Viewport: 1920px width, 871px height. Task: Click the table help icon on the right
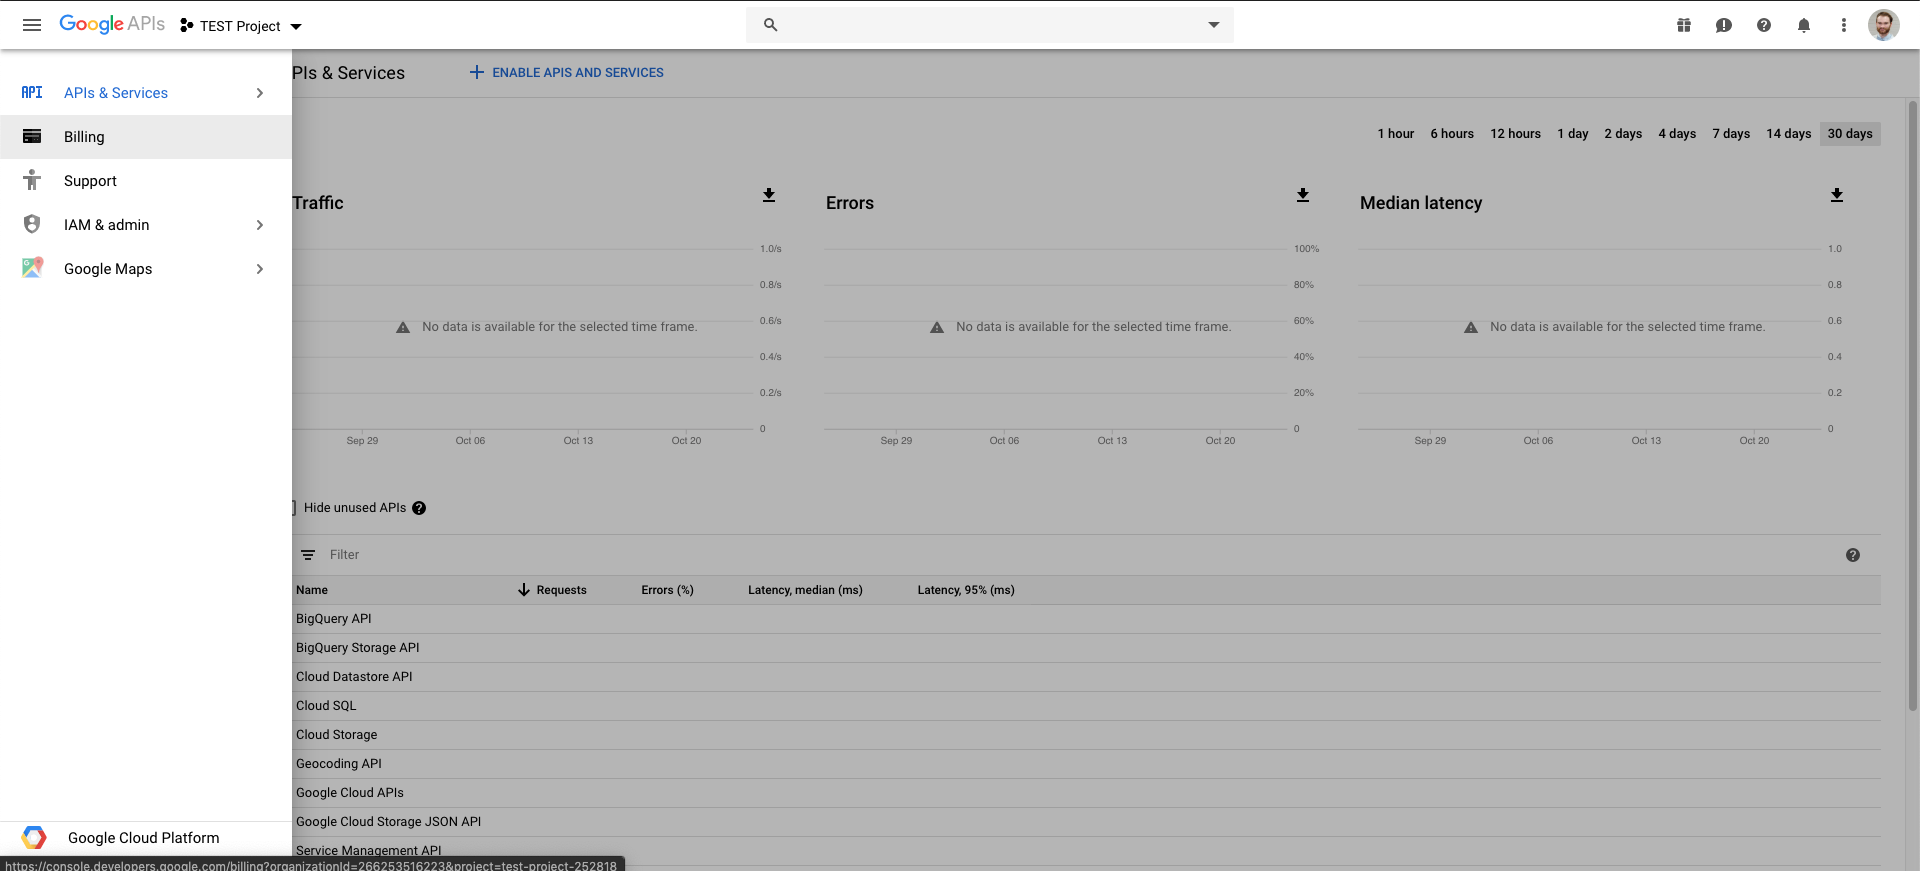click(1853, 555)
